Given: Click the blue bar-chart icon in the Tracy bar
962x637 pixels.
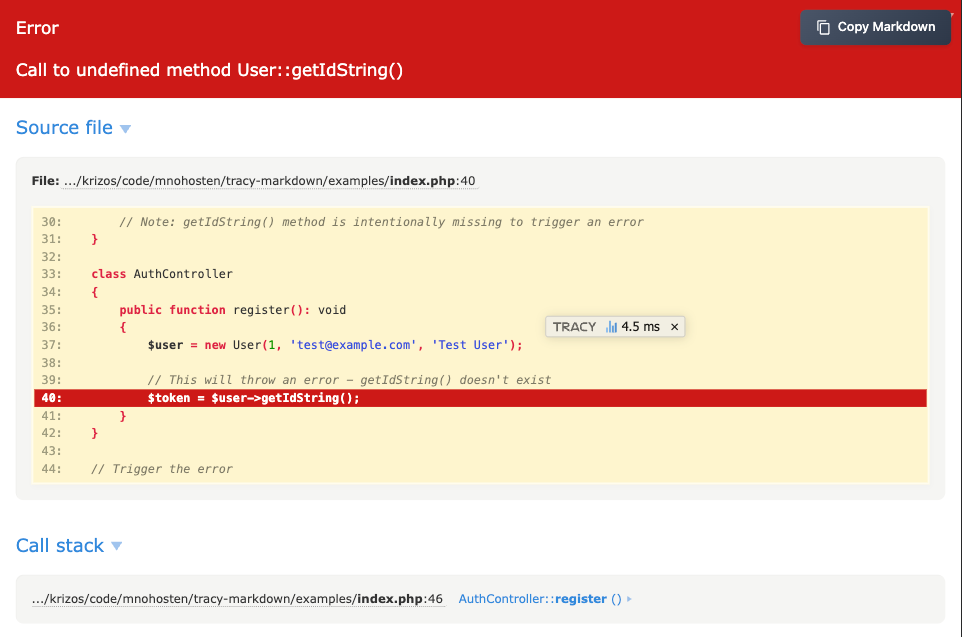Looking at the screenshot, I should (x=614, y=326).
